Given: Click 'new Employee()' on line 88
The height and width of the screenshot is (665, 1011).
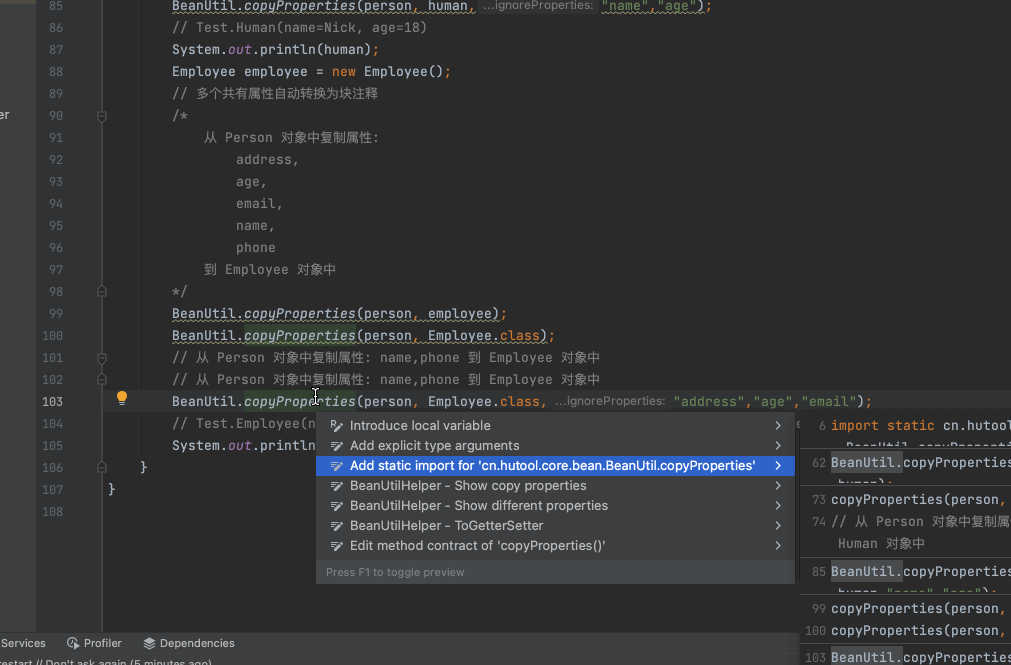Looking at the screenshot, I should (388, 72).
